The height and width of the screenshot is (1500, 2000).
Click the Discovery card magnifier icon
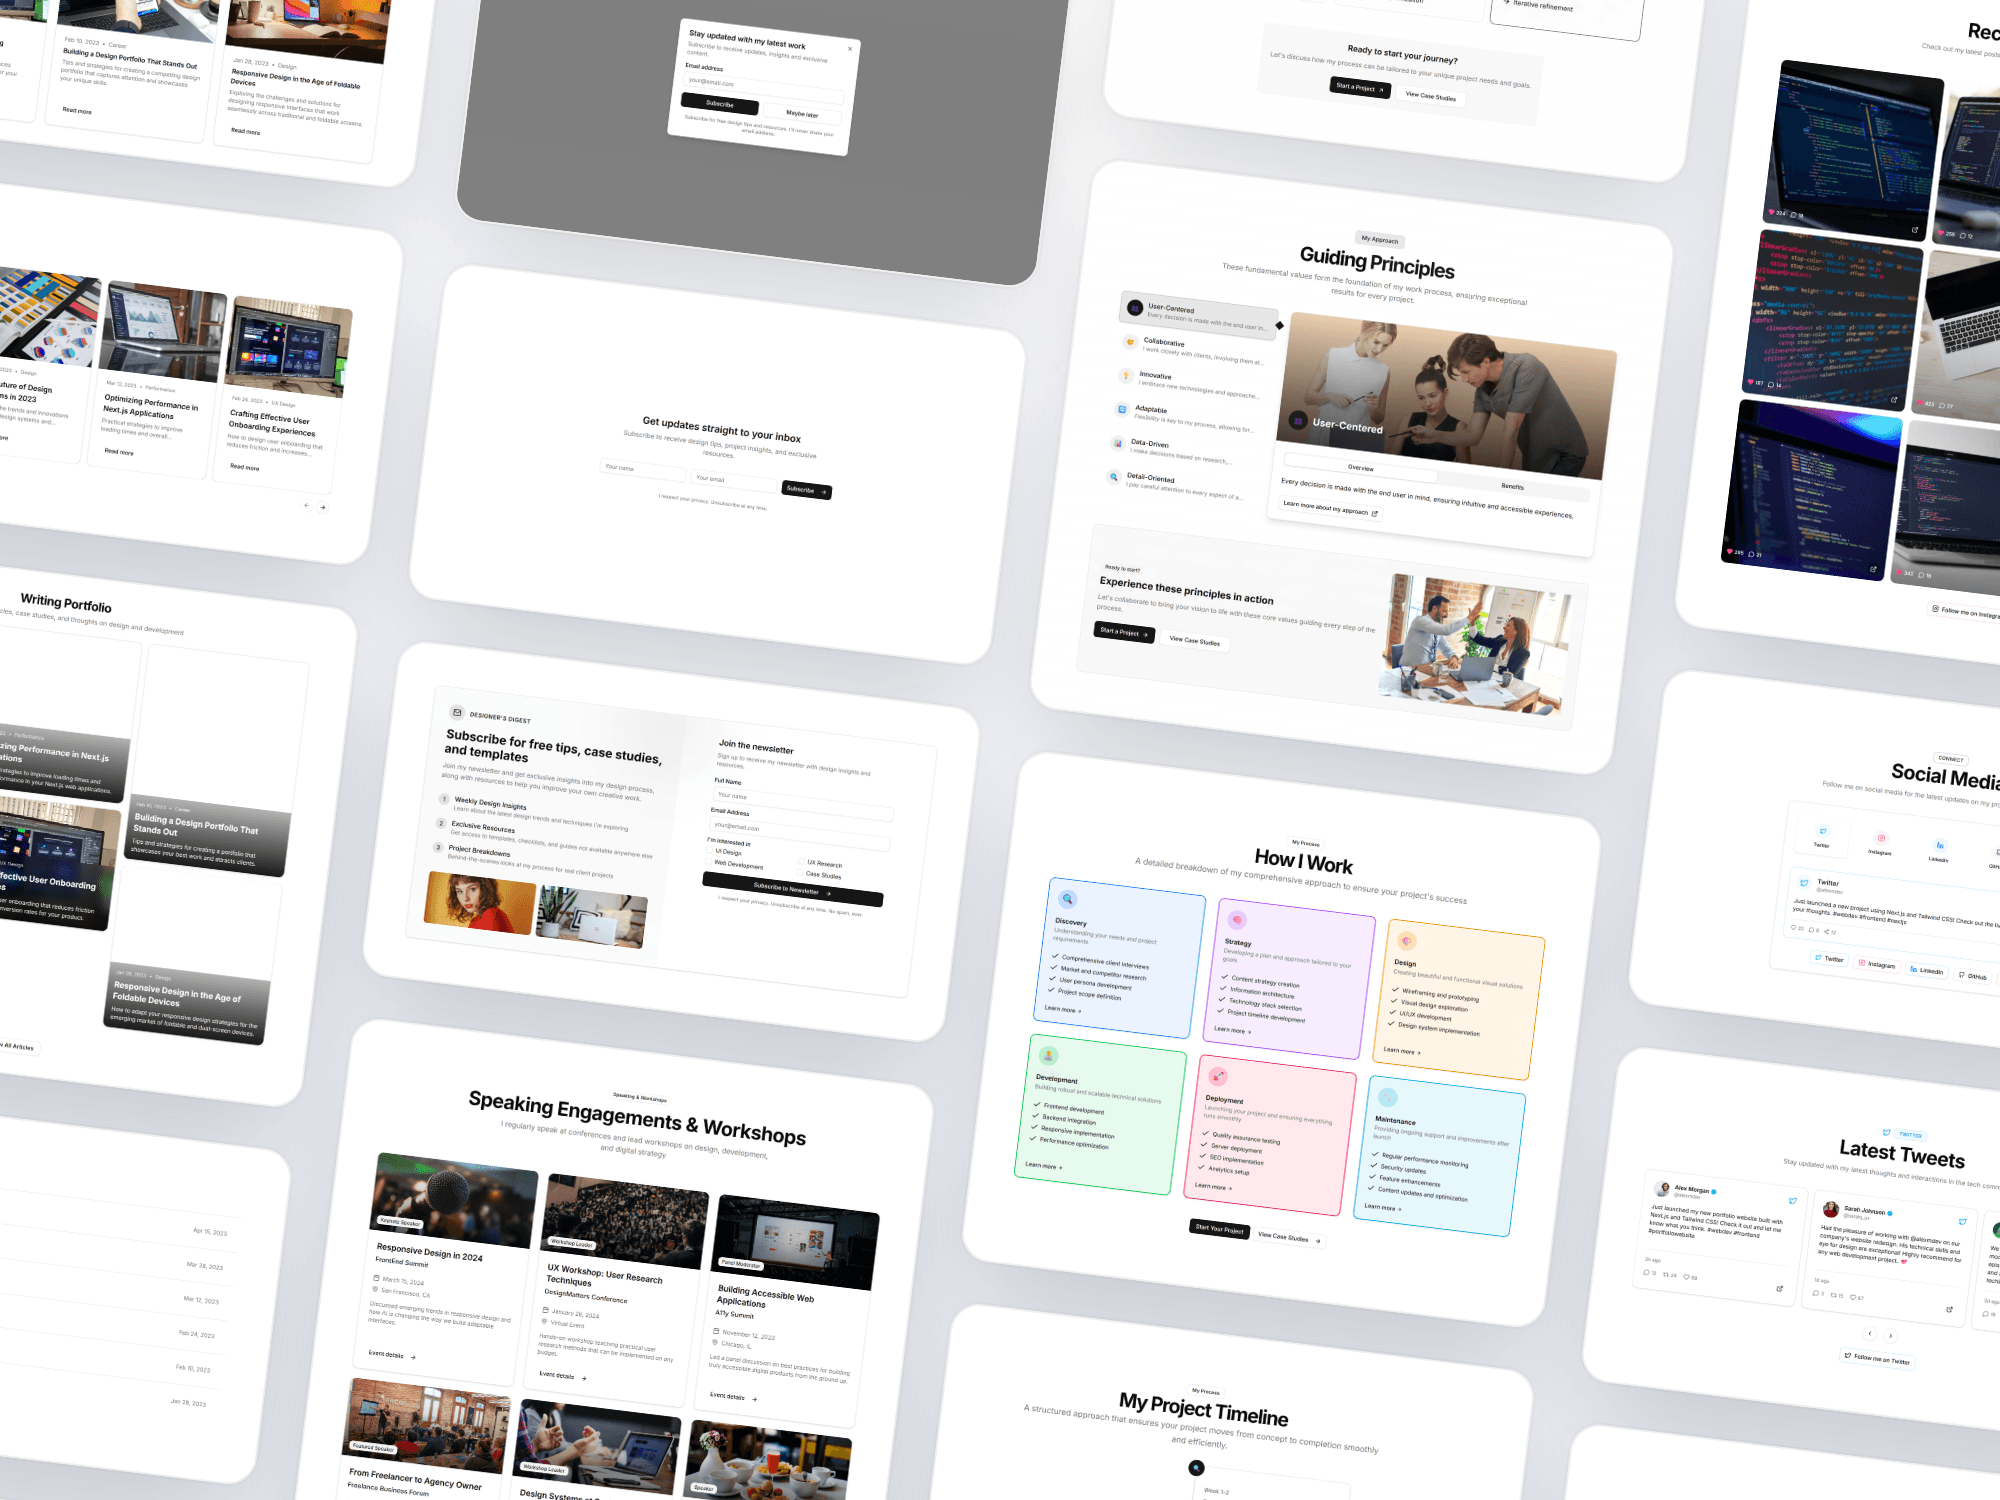(1068, 898)
